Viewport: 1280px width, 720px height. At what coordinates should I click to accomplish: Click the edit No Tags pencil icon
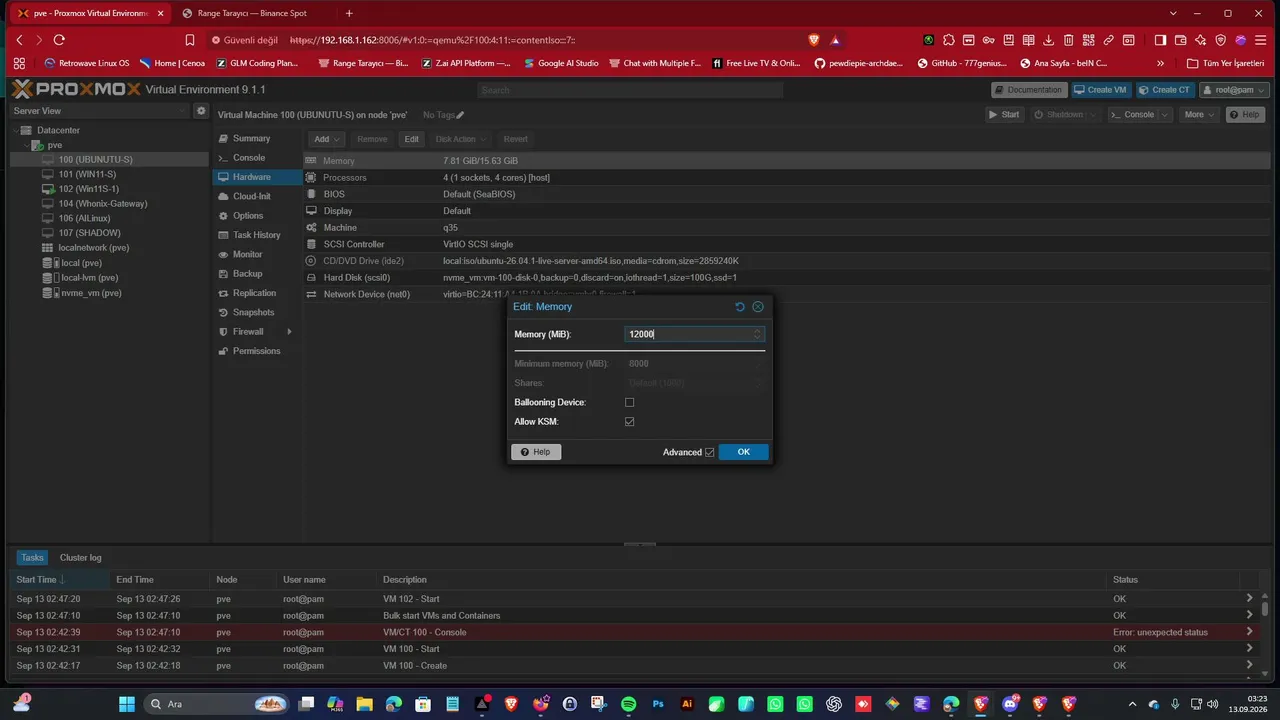(460, 115)
